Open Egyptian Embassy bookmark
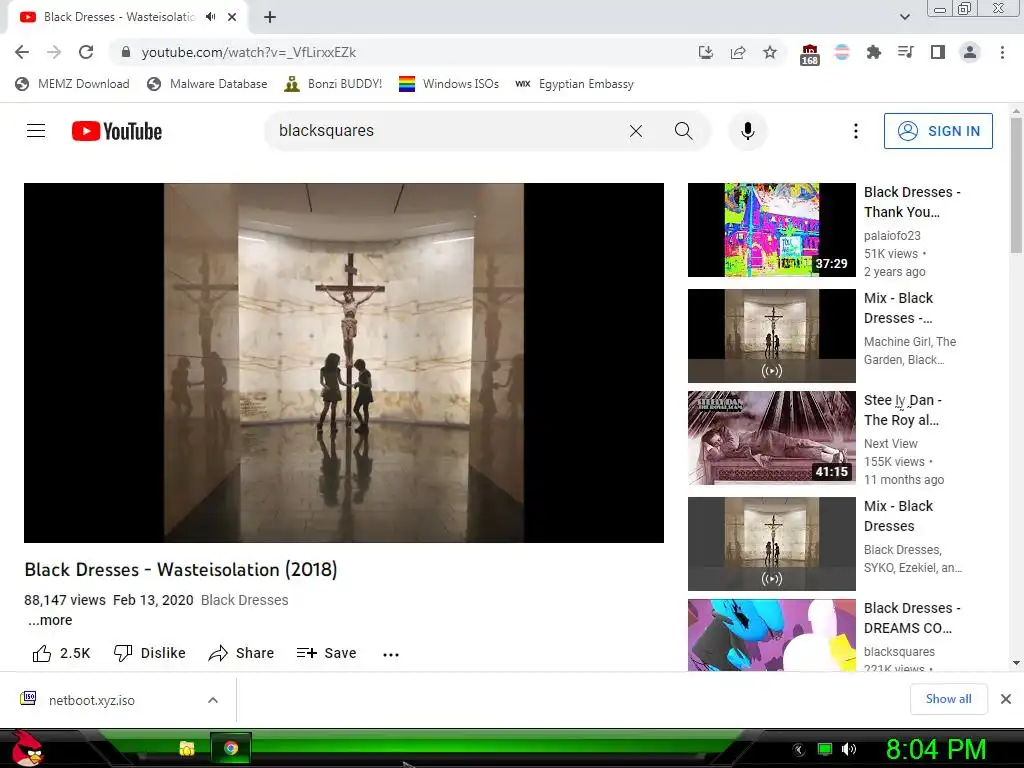 point(575,84)
